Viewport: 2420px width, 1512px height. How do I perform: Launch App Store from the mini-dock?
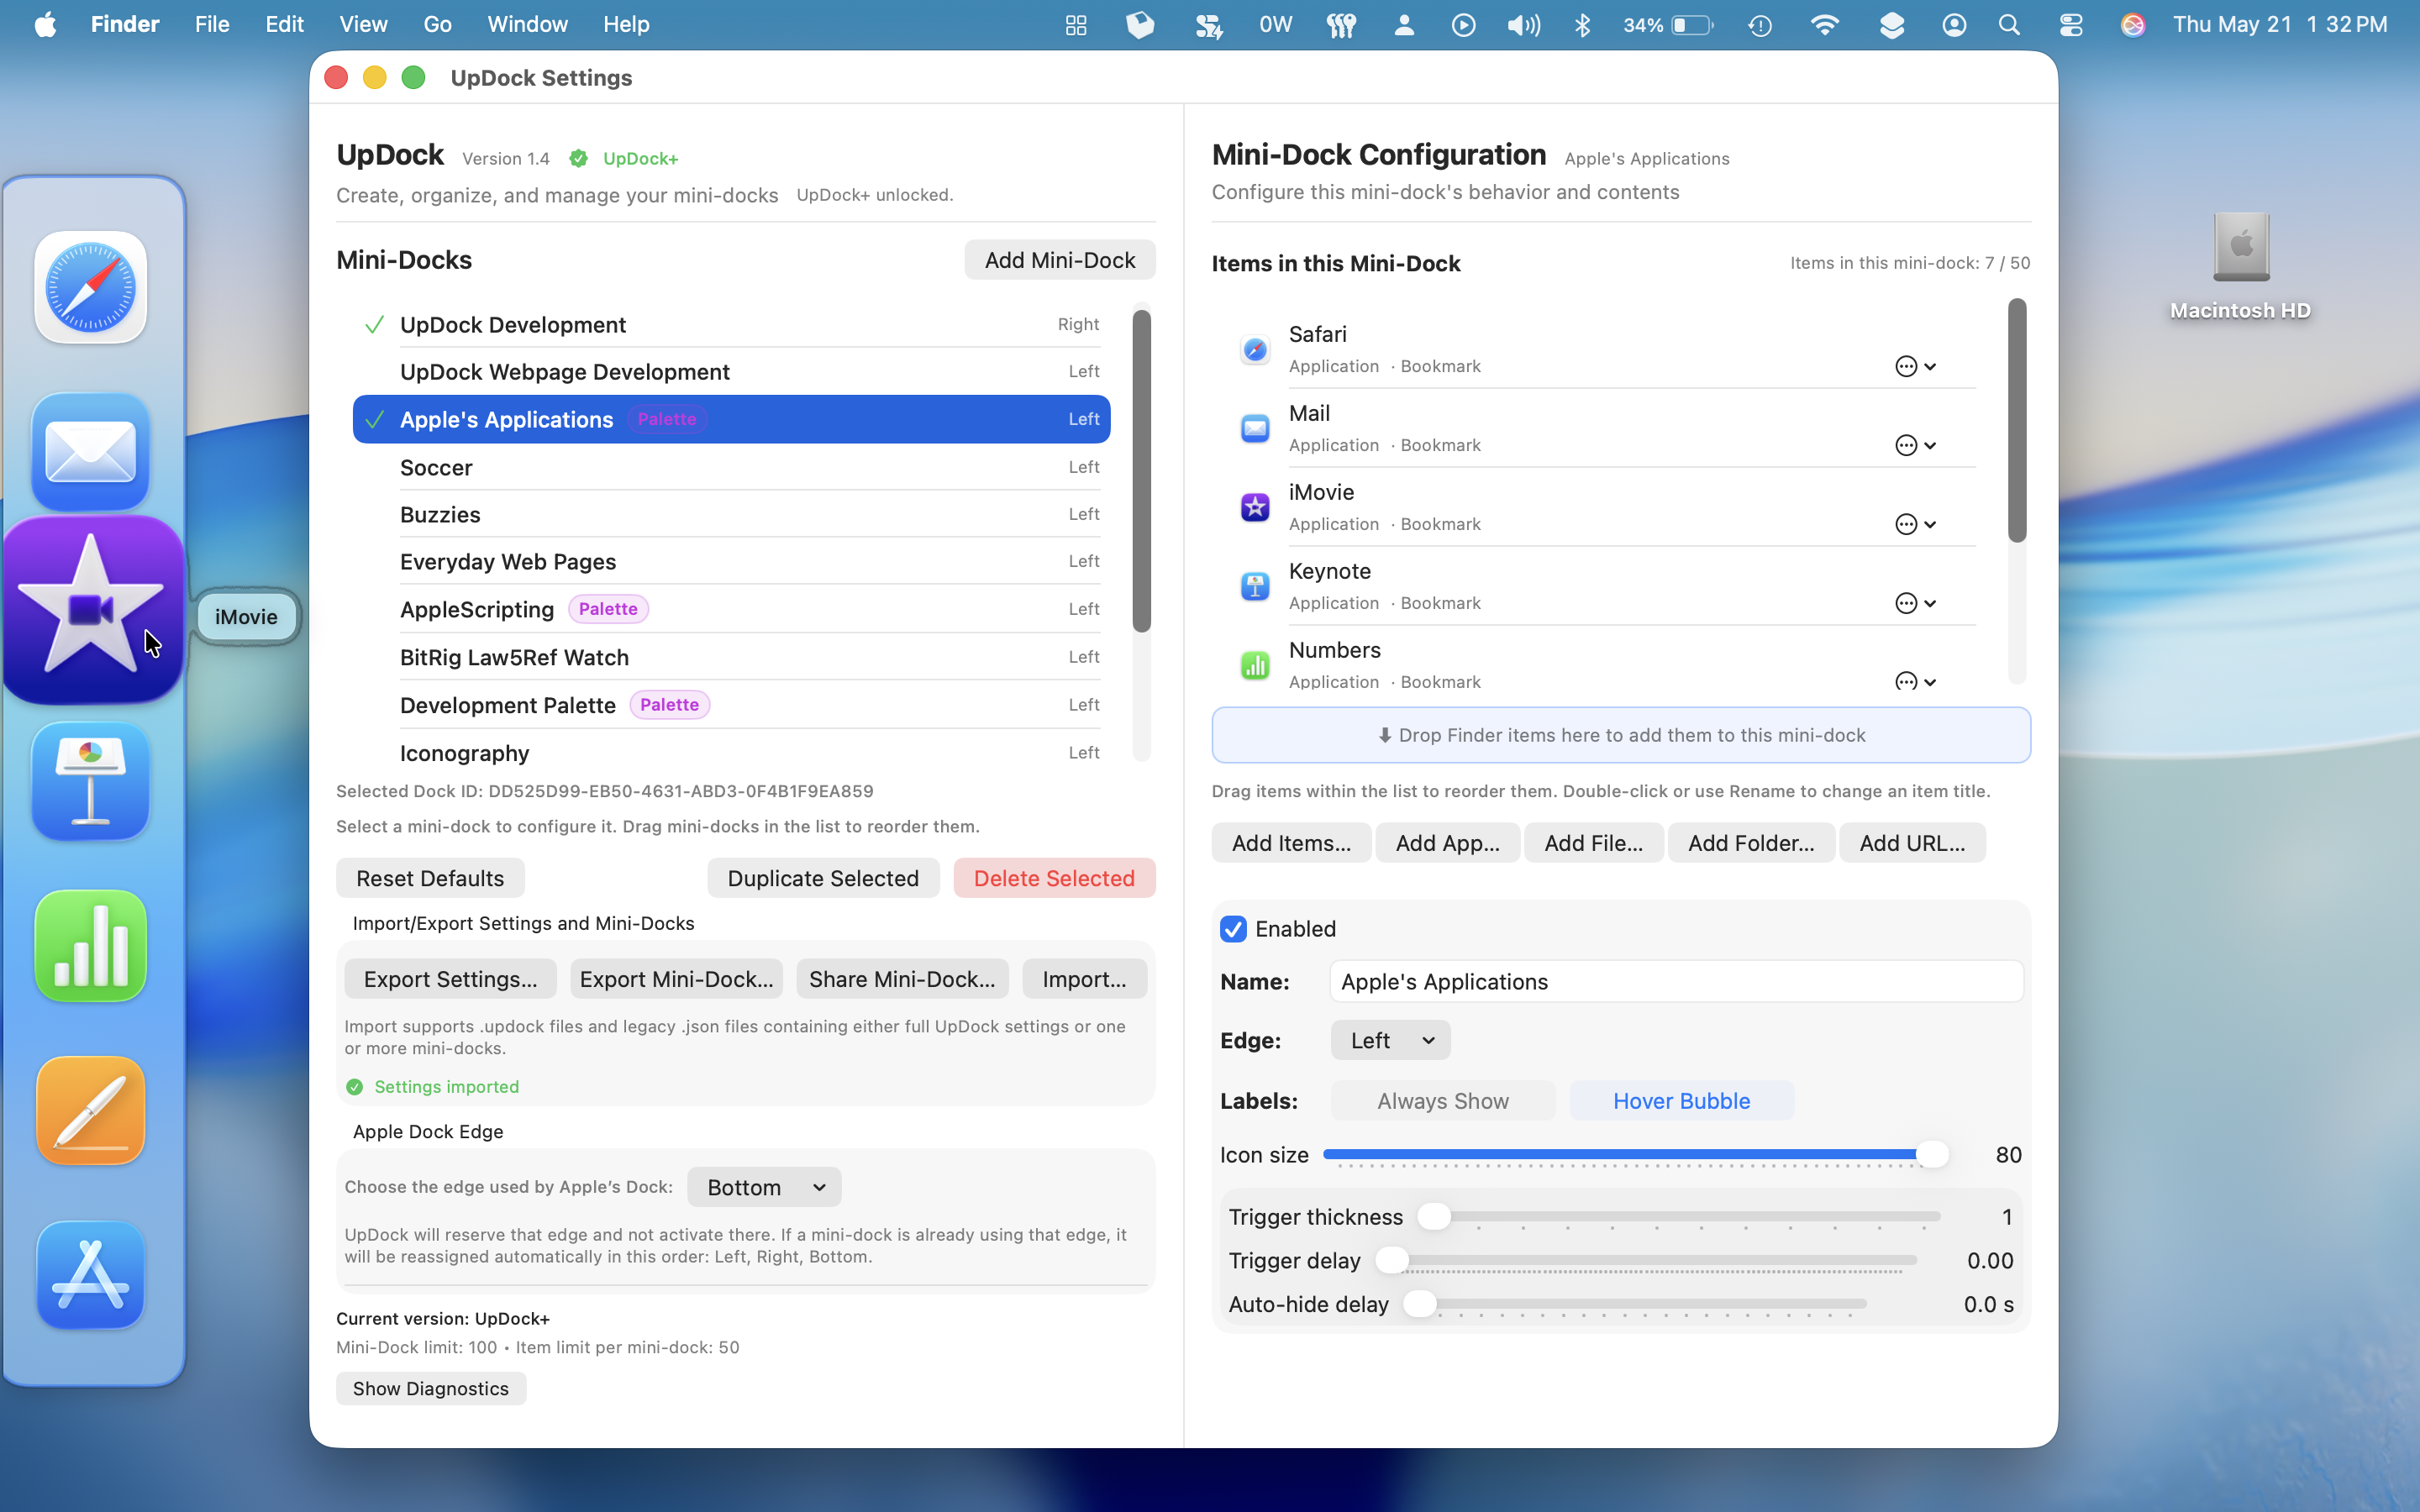91,1275
